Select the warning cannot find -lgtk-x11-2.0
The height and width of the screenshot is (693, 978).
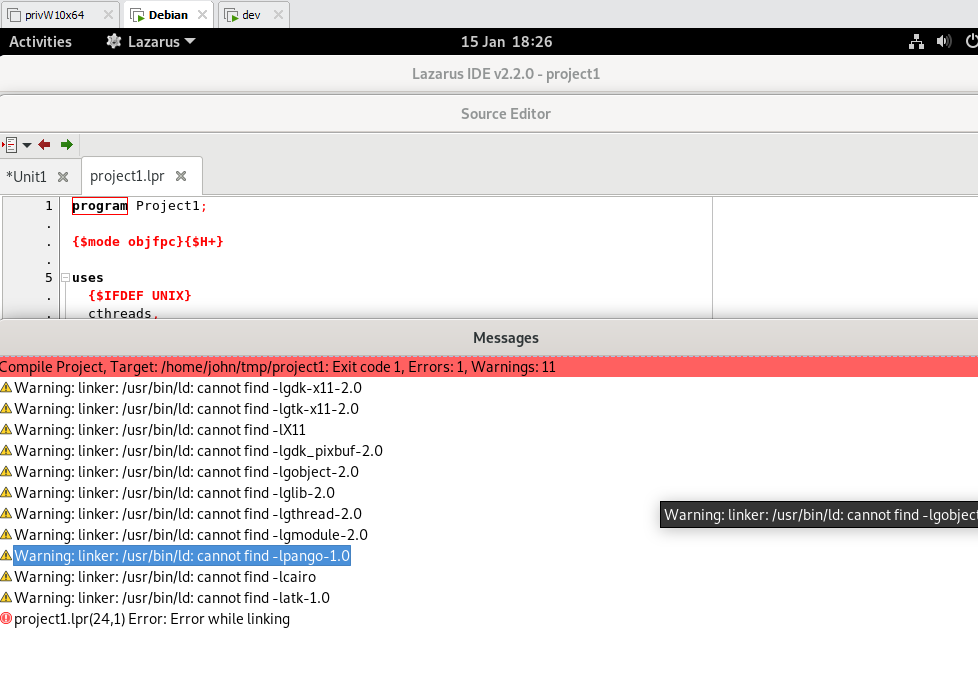click(186, 409)
